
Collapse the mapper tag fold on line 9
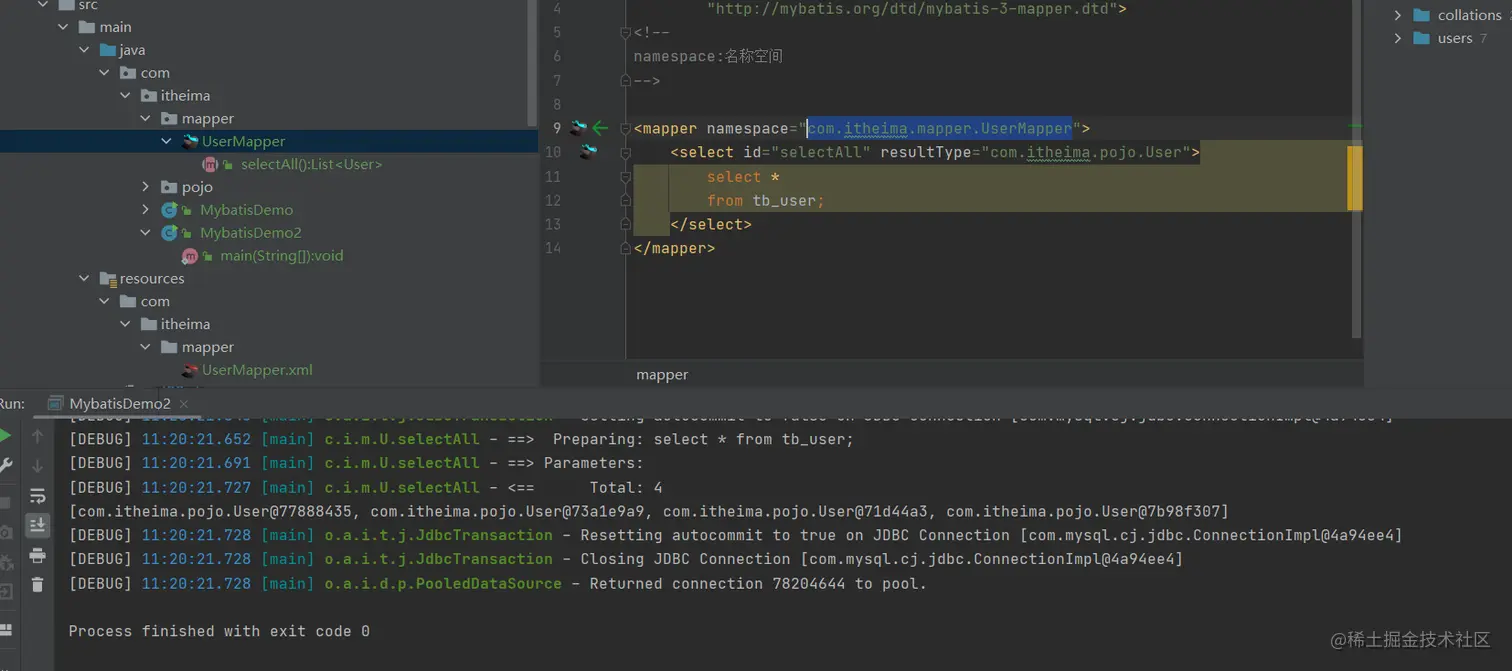click(625, 128)
